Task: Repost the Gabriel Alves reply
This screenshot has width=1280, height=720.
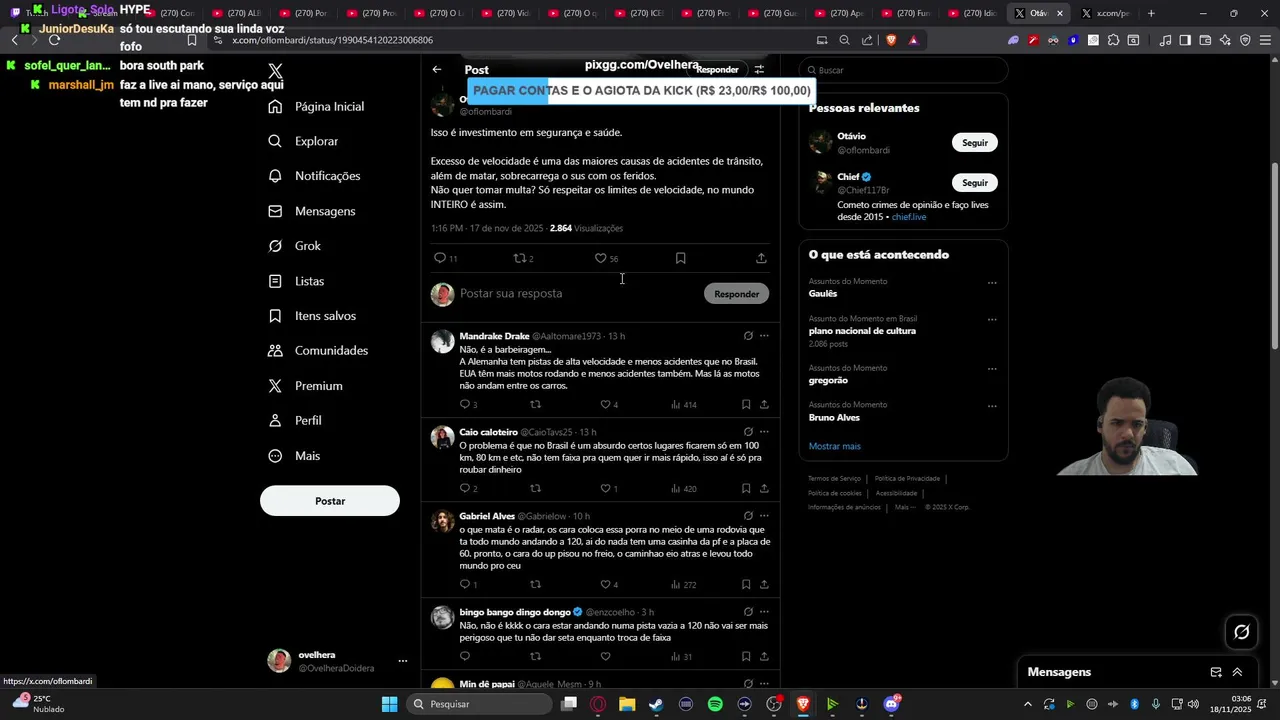Action: 535,585
